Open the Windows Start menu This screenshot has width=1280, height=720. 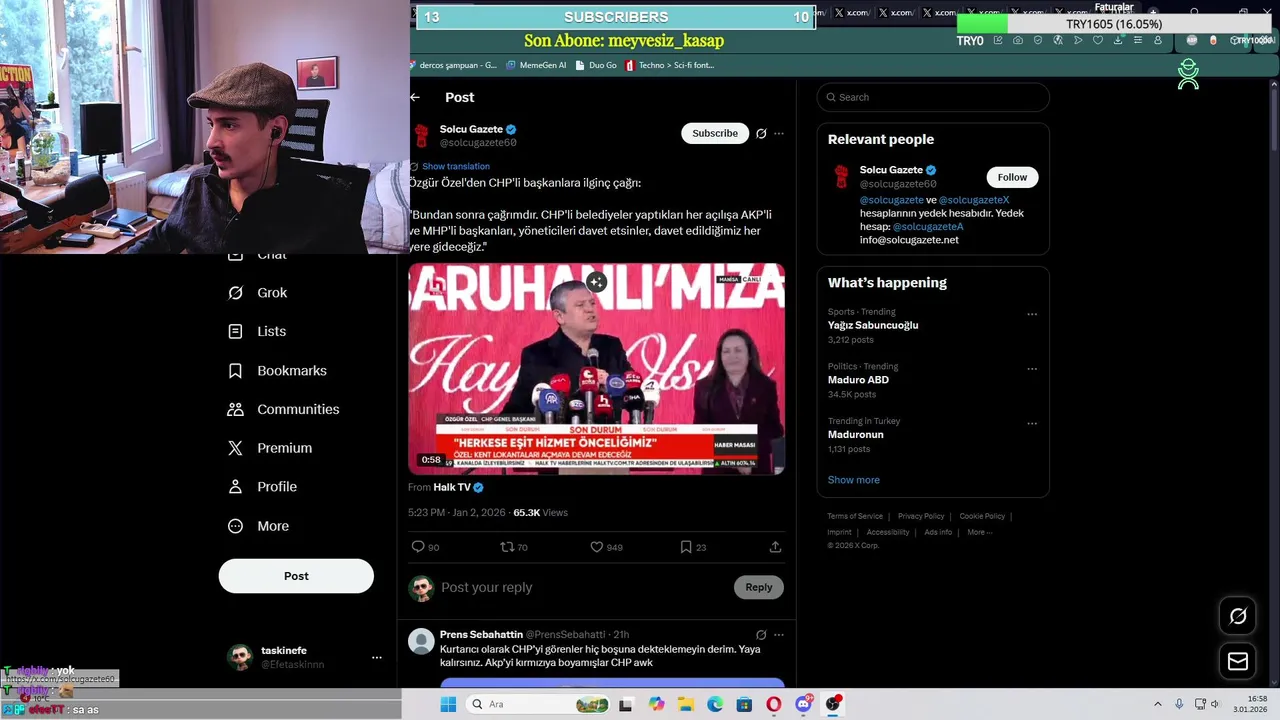(x=448, y=704)
